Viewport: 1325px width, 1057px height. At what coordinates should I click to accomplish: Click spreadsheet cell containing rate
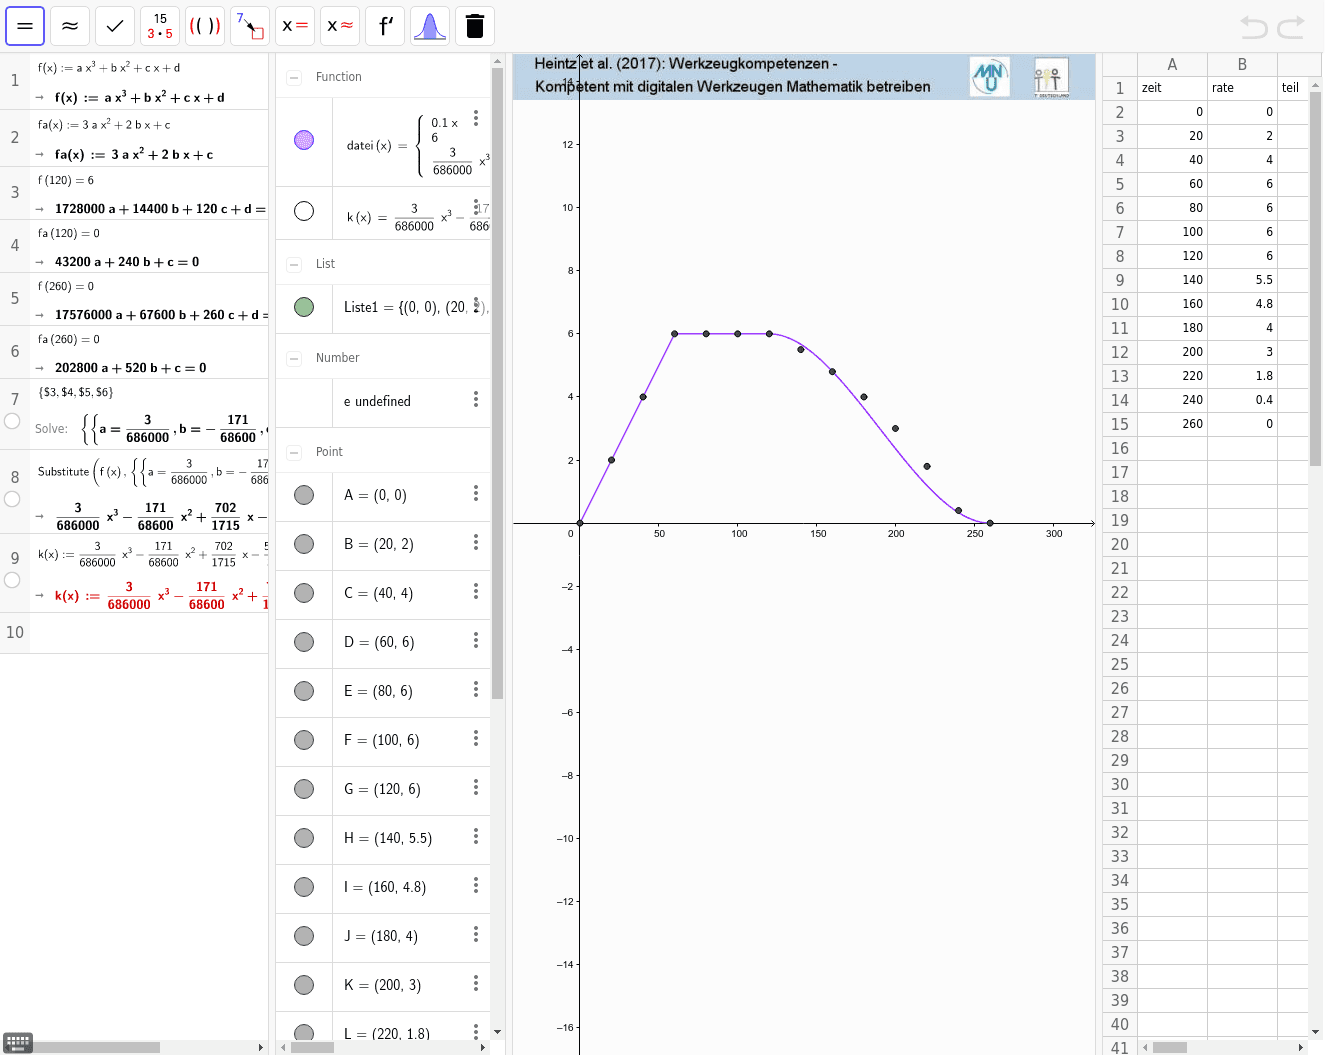click(1242, 88)
